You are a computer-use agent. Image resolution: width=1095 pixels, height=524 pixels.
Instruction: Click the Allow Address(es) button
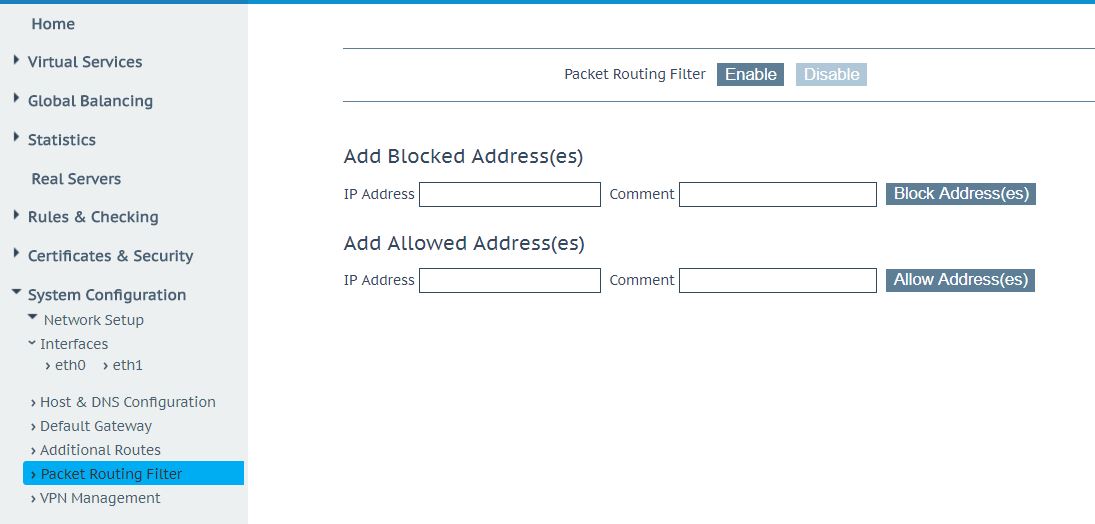click(960, 280)
